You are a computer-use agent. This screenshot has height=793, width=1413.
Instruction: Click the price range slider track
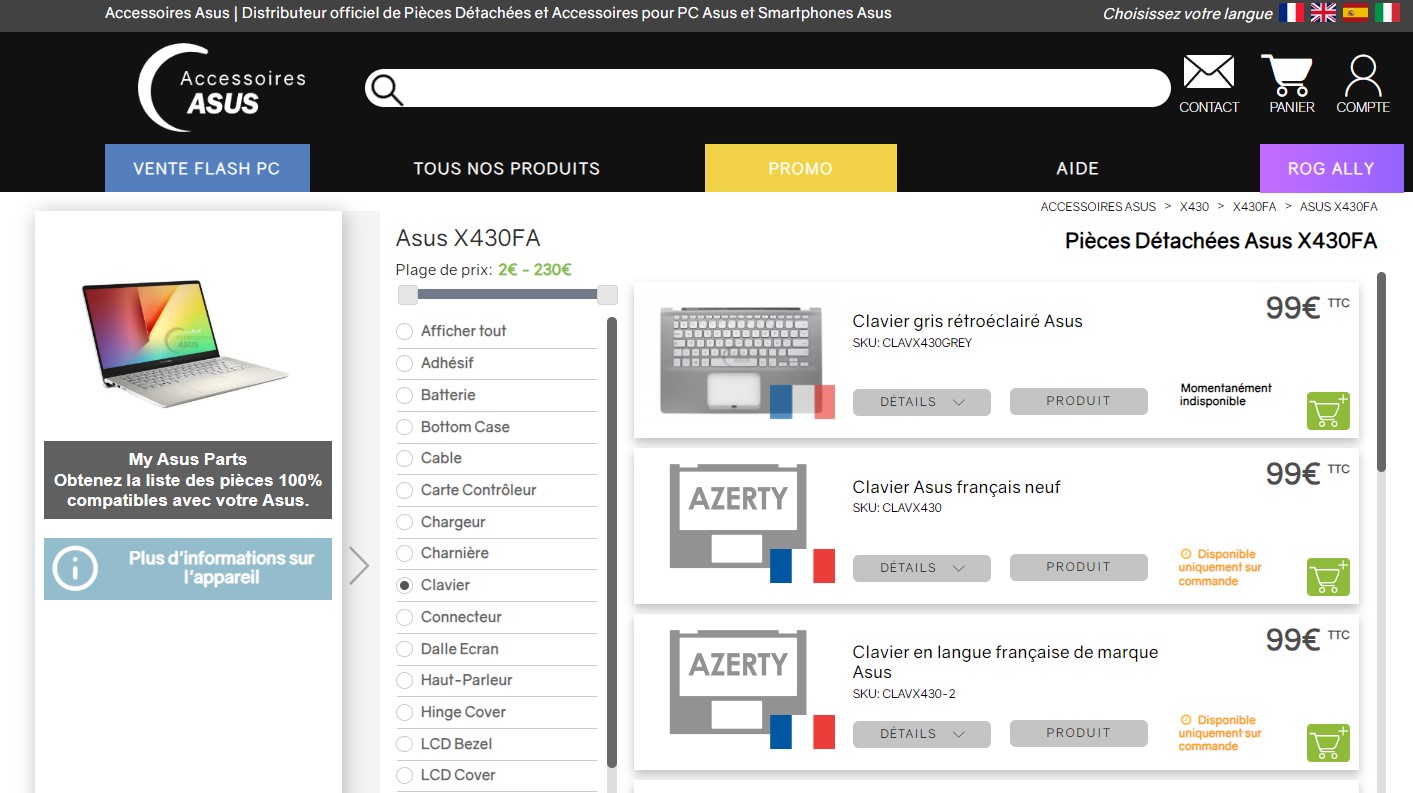point(507,294)
